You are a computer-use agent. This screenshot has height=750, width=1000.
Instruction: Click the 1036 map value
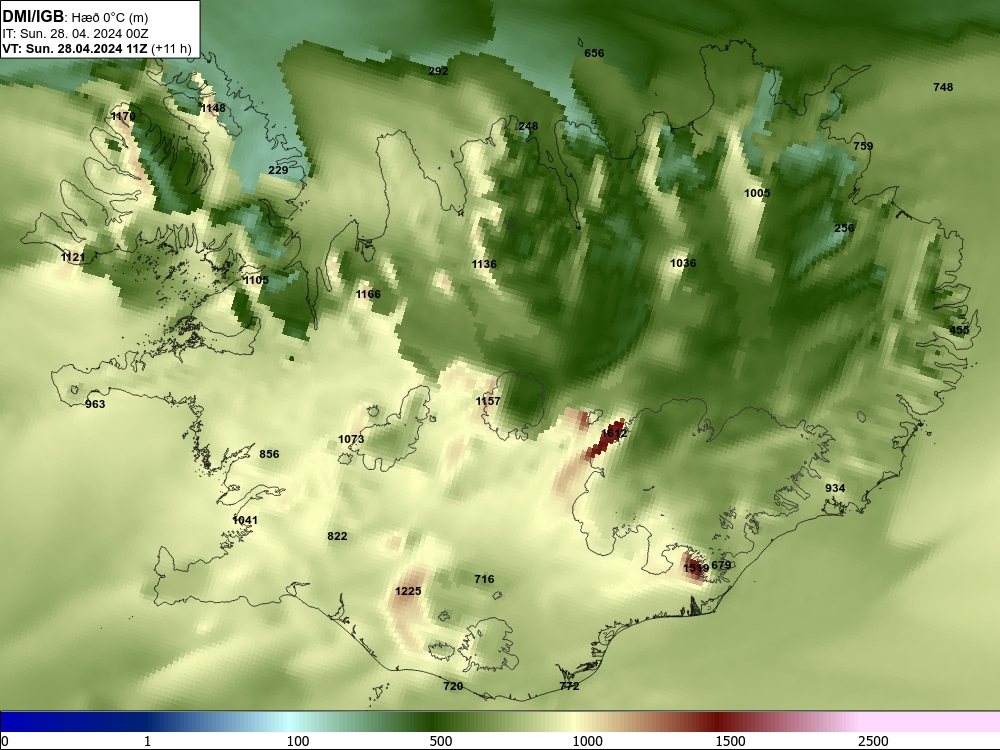683,263
